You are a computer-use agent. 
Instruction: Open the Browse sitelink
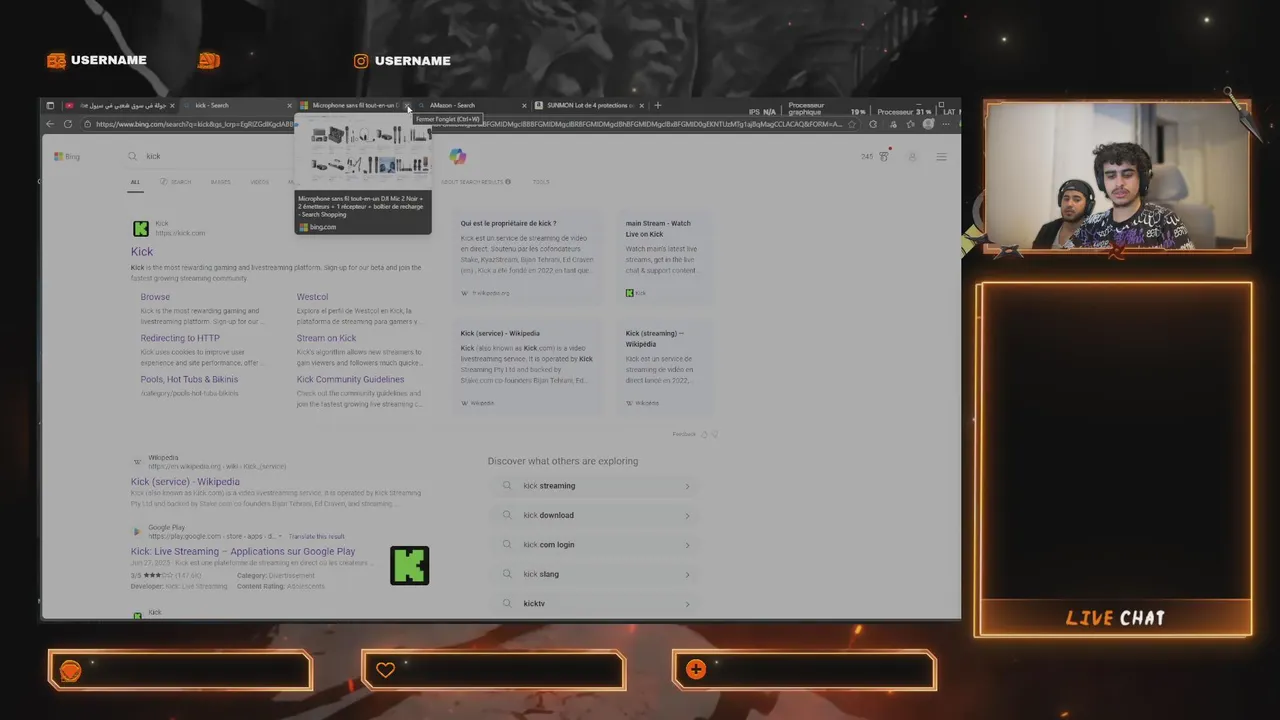[155, 297]
